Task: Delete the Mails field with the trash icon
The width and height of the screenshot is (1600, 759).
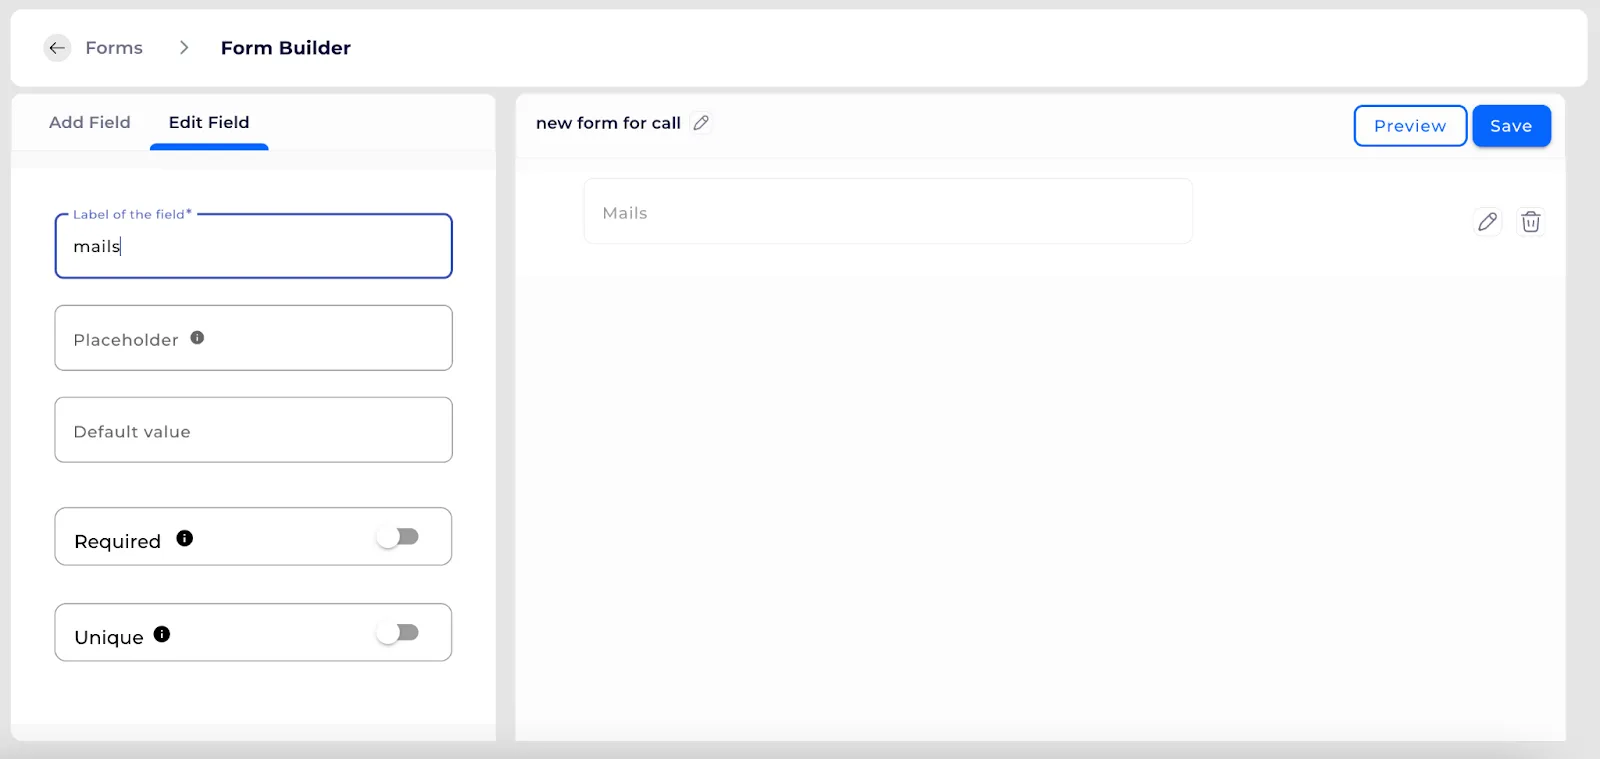Action: pos(1530,222)
